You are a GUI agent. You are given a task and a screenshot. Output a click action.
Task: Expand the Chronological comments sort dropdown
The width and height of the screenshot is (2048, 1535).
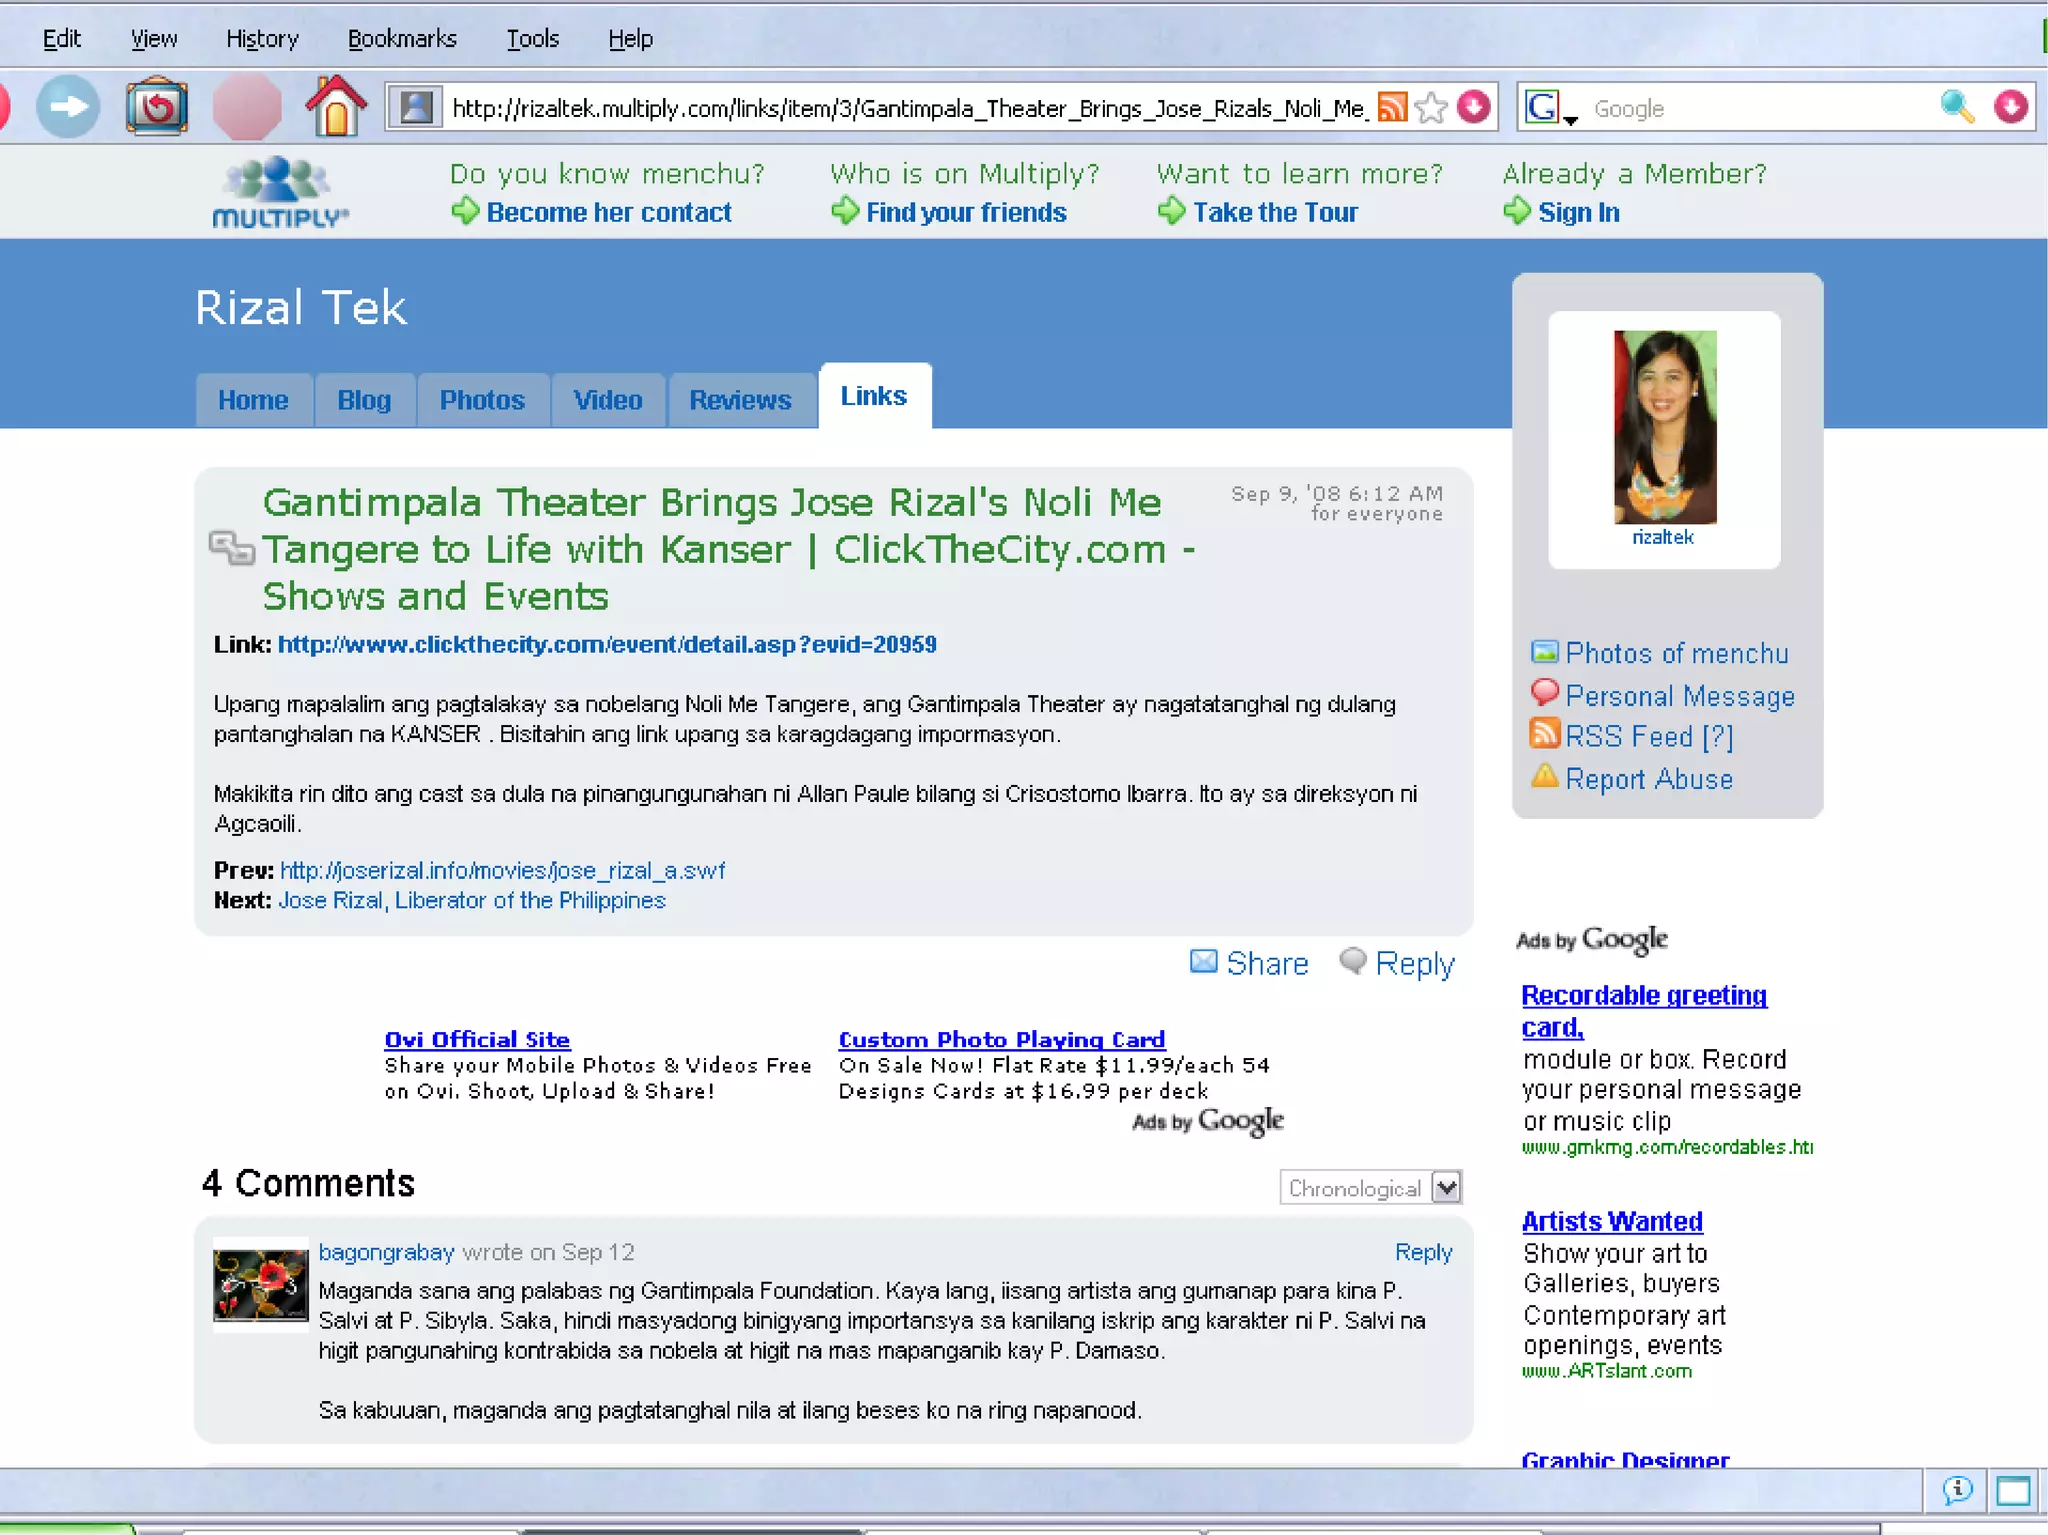click(x=1445, y=1188)
